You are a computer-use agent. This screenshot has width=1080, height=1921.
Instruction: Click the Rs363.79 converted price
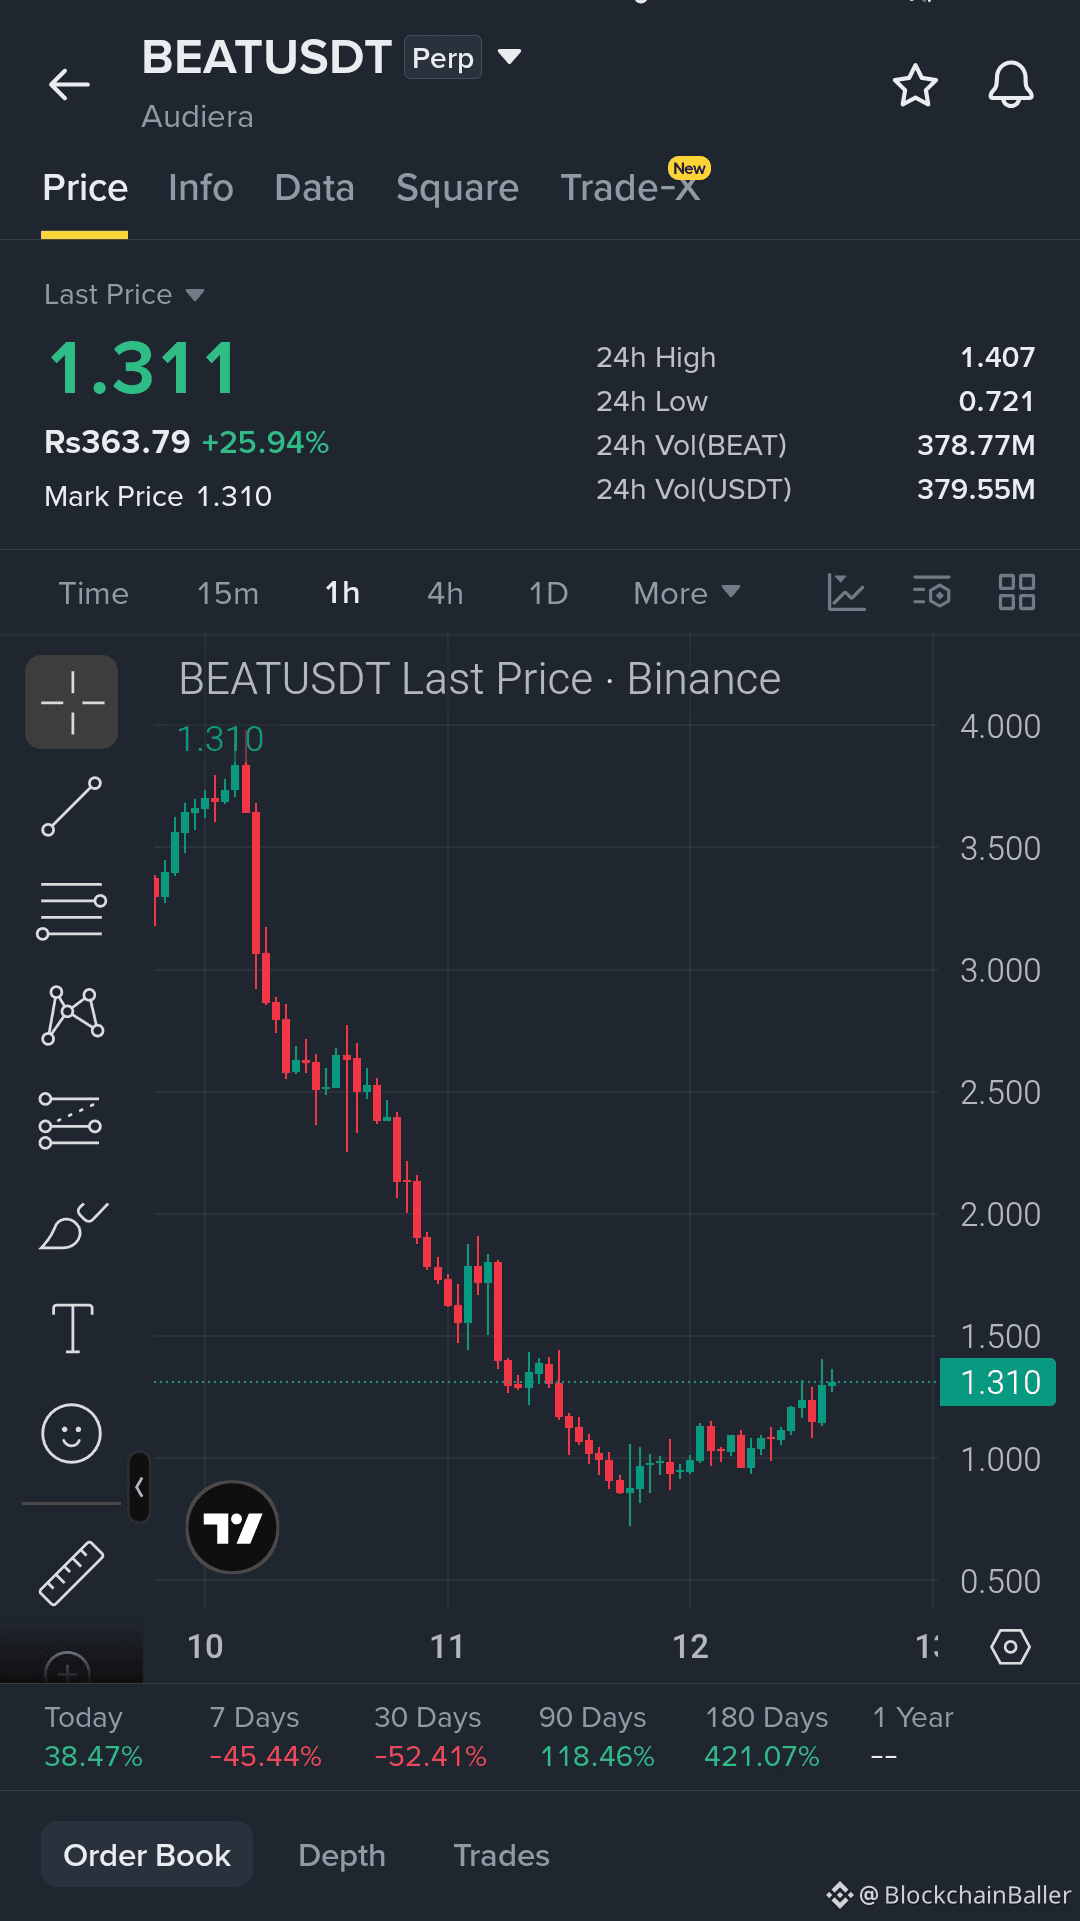[117, 442]
